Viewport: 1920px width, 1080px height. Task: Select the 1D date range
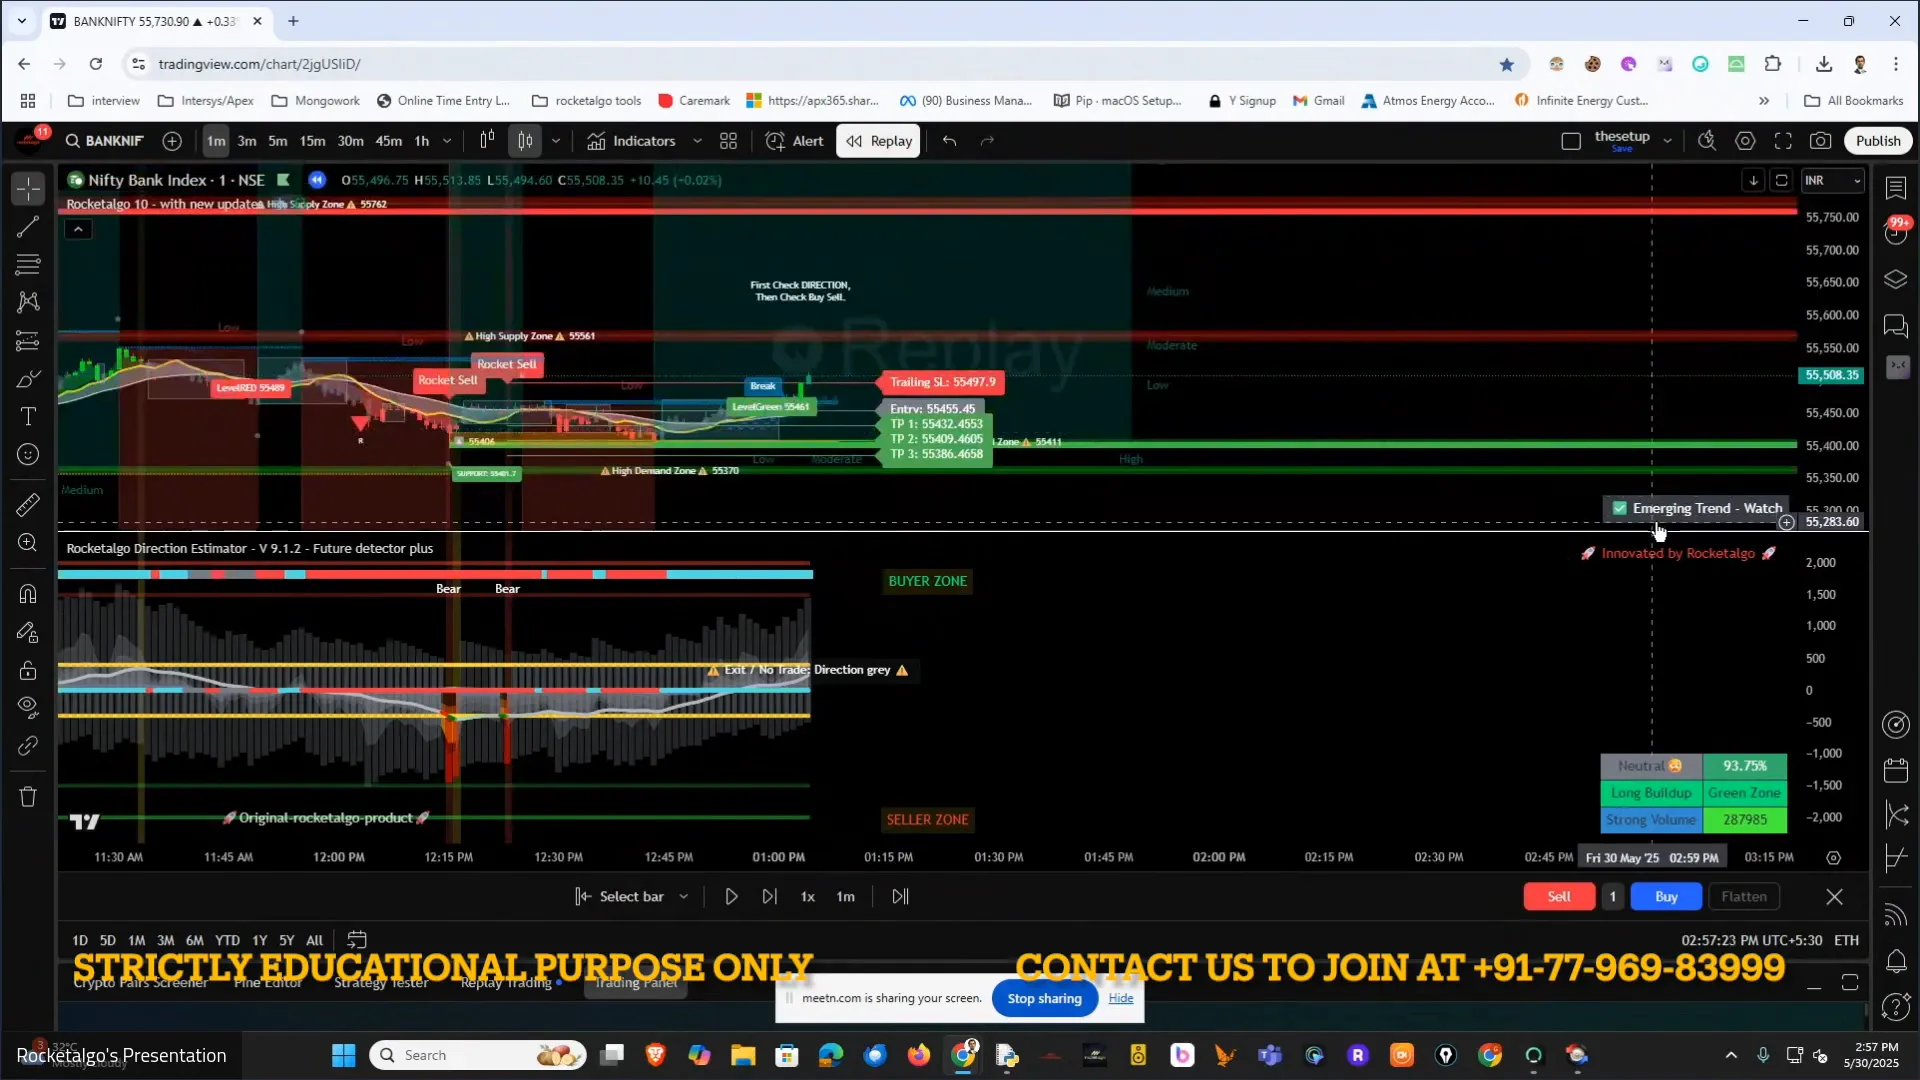click(x=80, y=940)
